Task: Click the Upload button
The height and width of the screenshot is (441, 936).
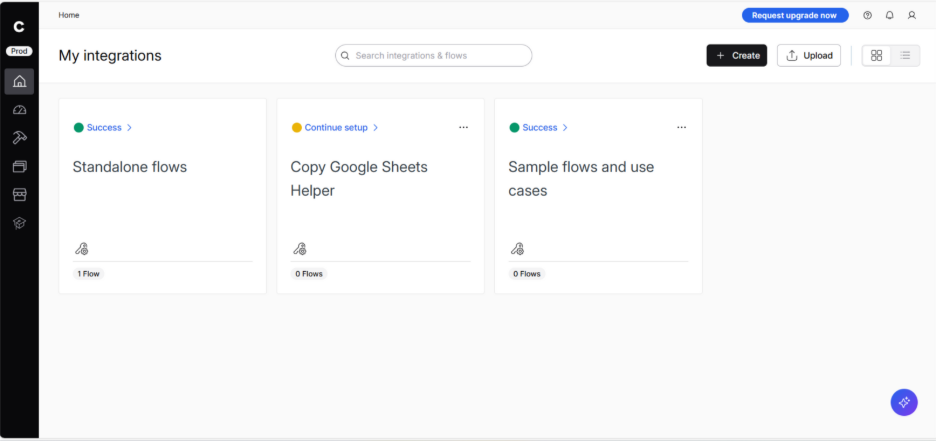Action: coord(809,56)
